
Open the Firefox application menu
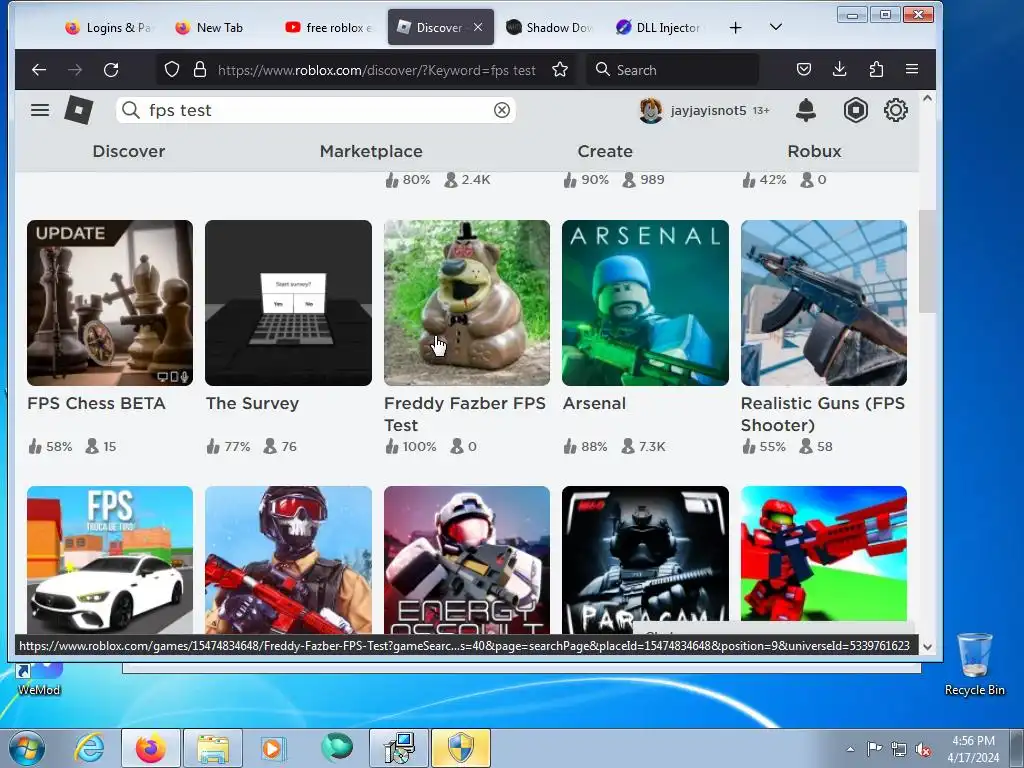(912, 70)
